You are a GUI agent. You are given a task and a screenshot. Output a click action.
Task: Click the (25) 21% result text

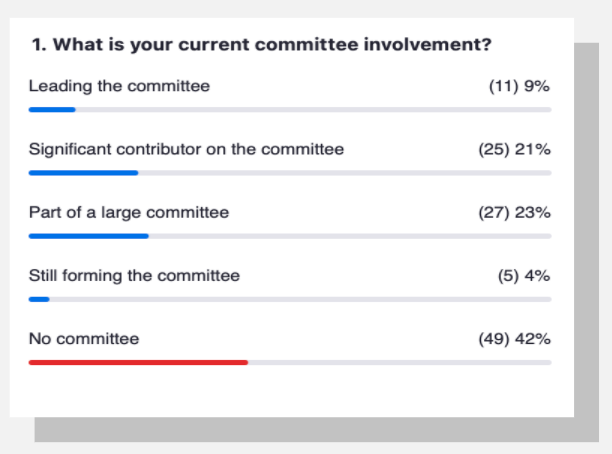pyautogui.click(x=514, y=149)
